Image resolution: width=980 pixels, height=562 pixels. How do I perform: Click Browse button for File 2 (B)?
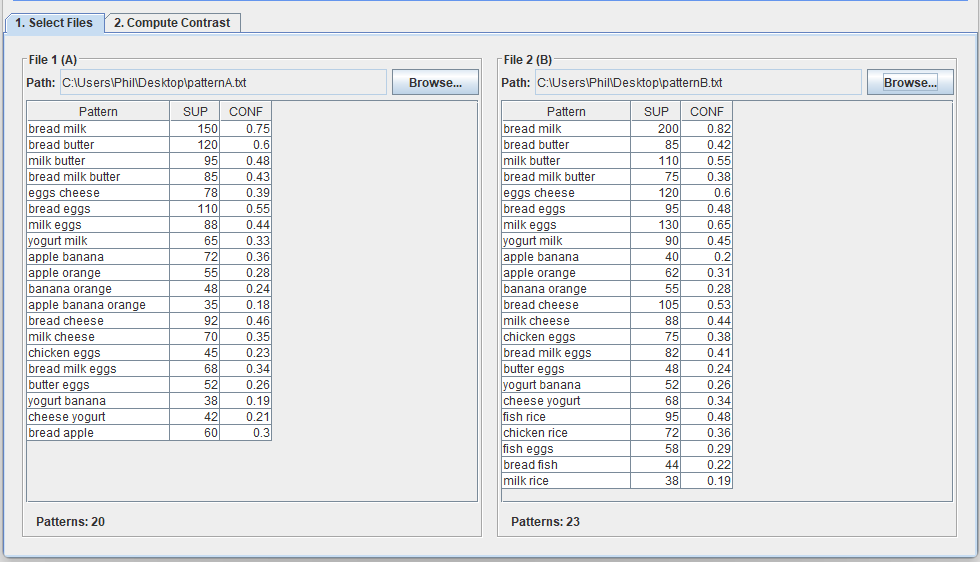click(x=910, y=83)
